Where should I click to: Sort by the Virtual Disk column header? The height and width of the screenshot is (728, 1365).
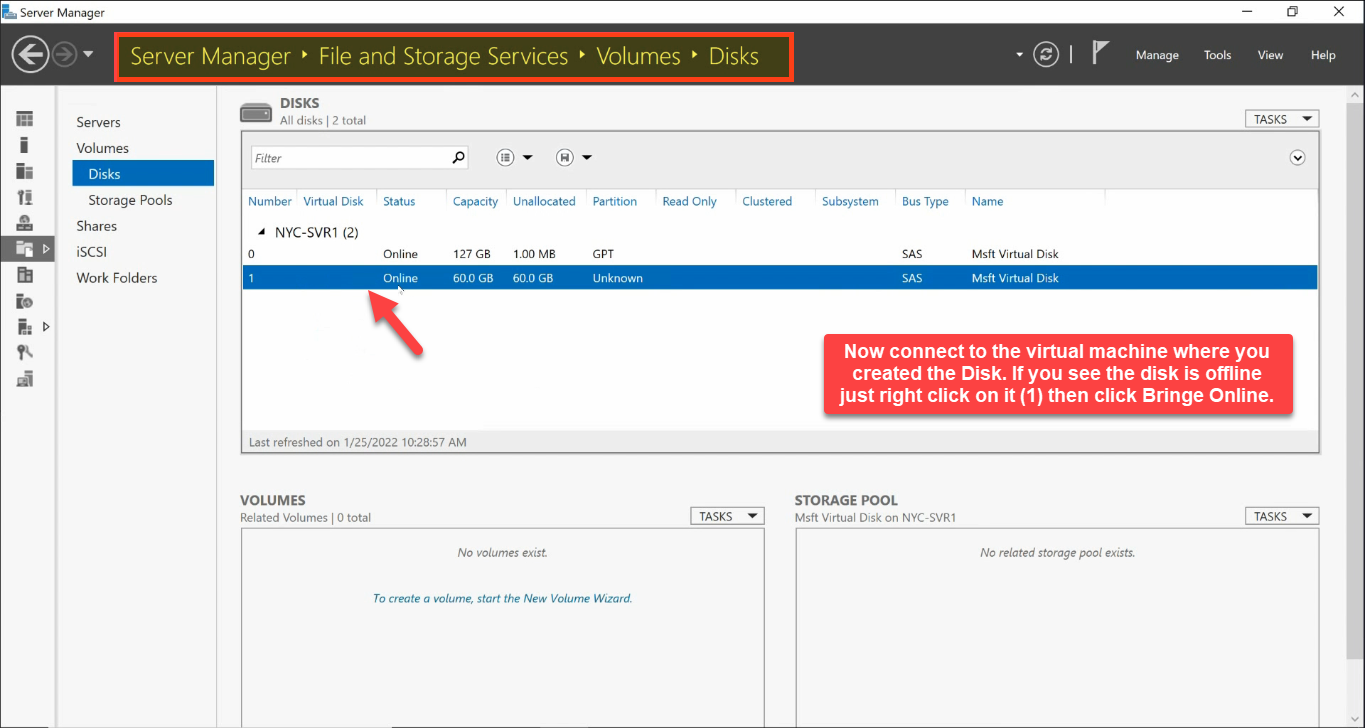(x=333, y=201)
